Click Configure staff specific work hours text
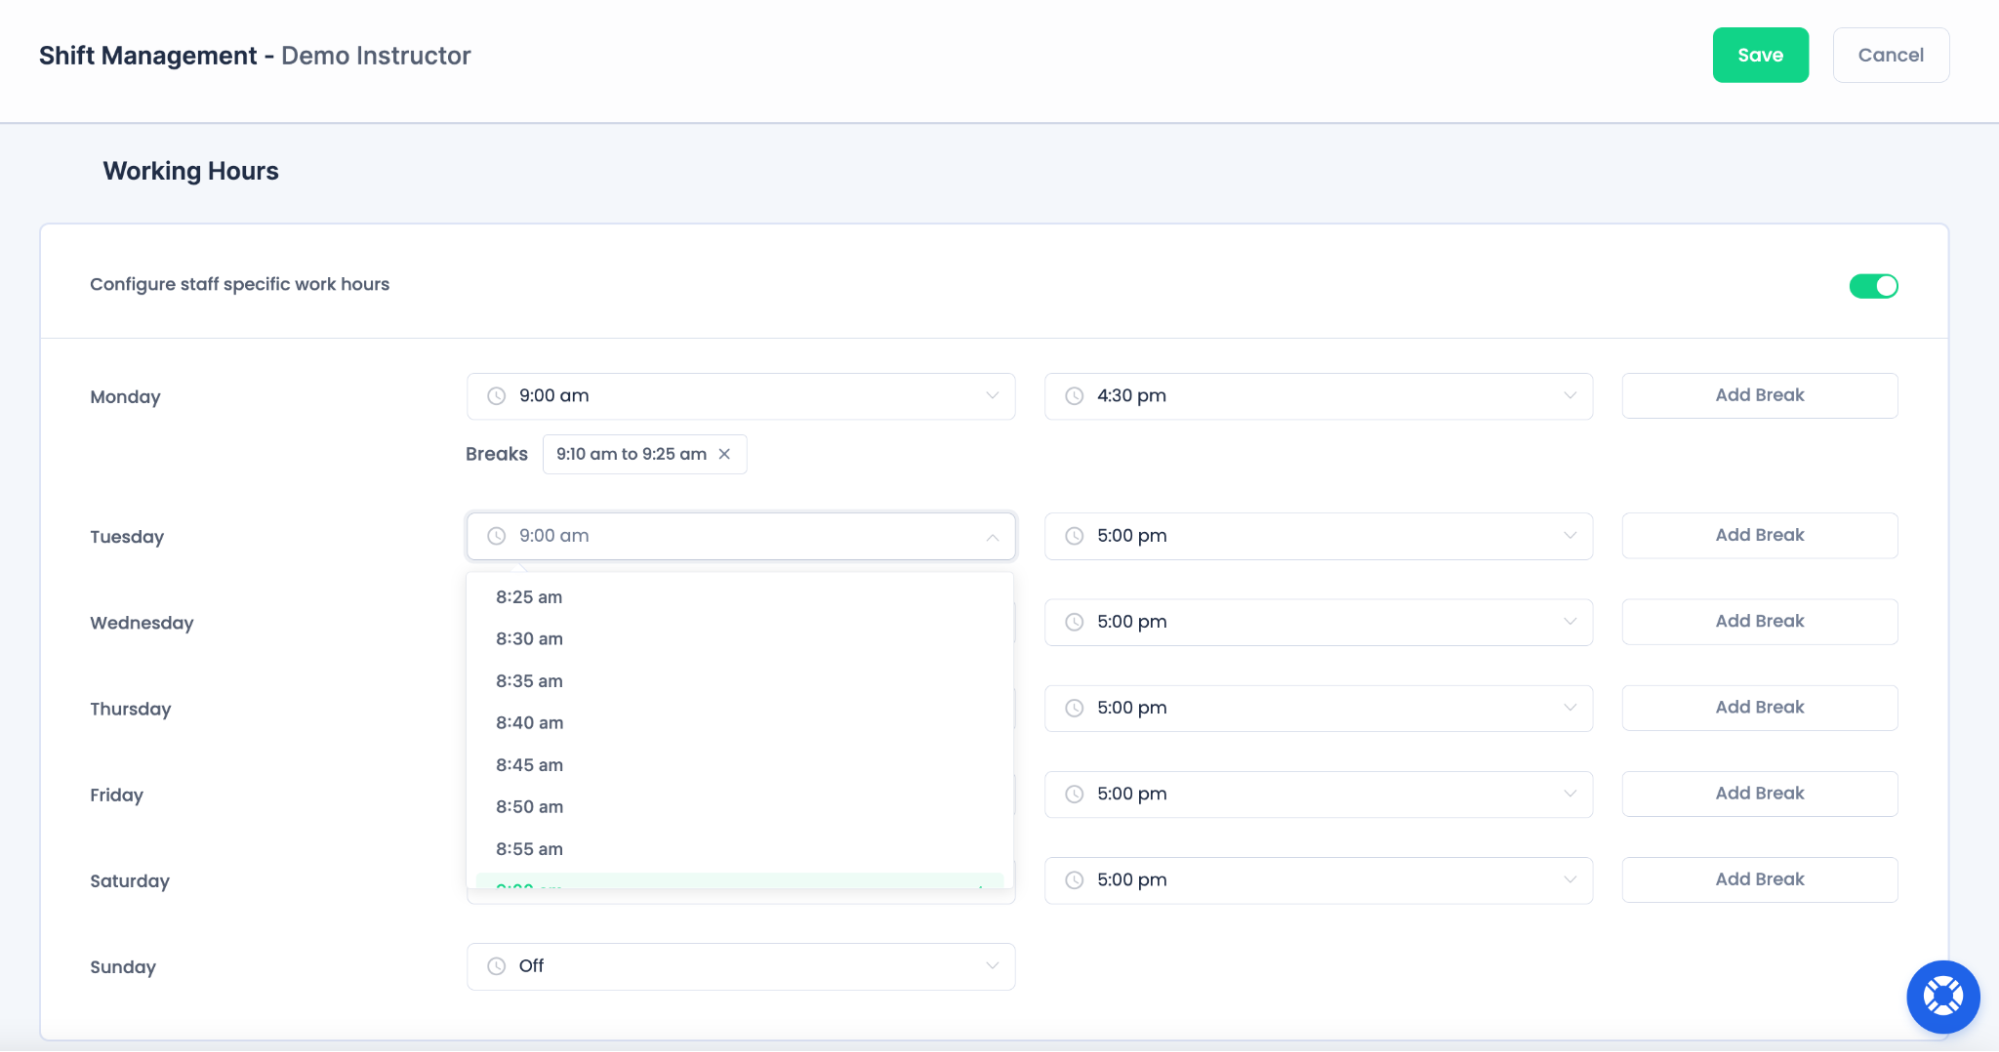 [240, 284]
